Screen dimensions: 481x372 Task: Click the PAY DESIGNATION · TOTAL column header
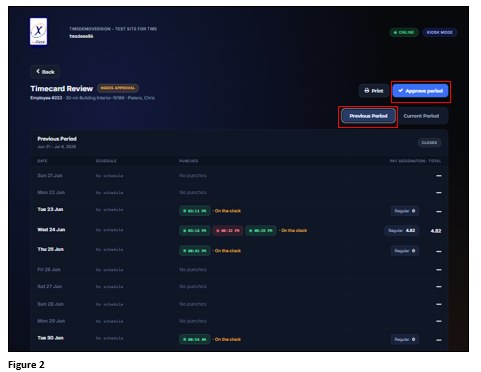[x=415, y=161]
